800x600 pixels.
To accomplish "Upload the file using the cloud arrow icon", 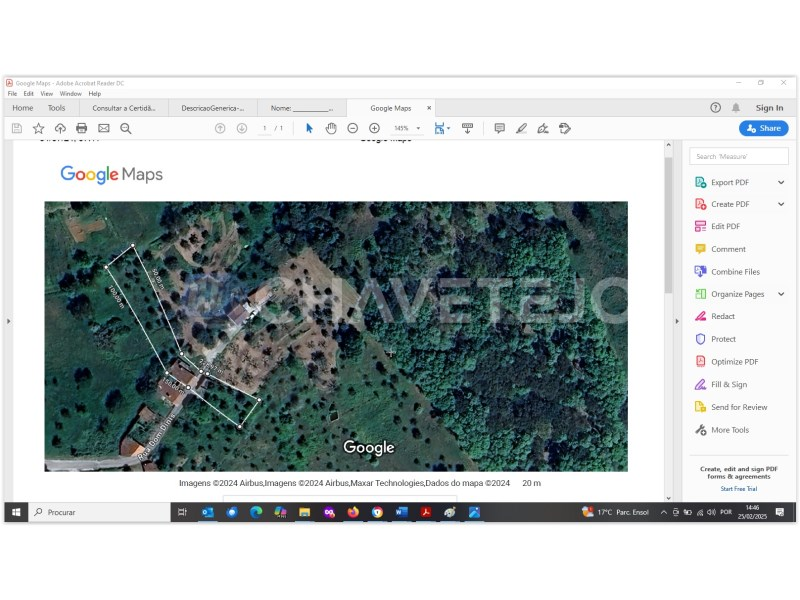I will tap(60, 128).
